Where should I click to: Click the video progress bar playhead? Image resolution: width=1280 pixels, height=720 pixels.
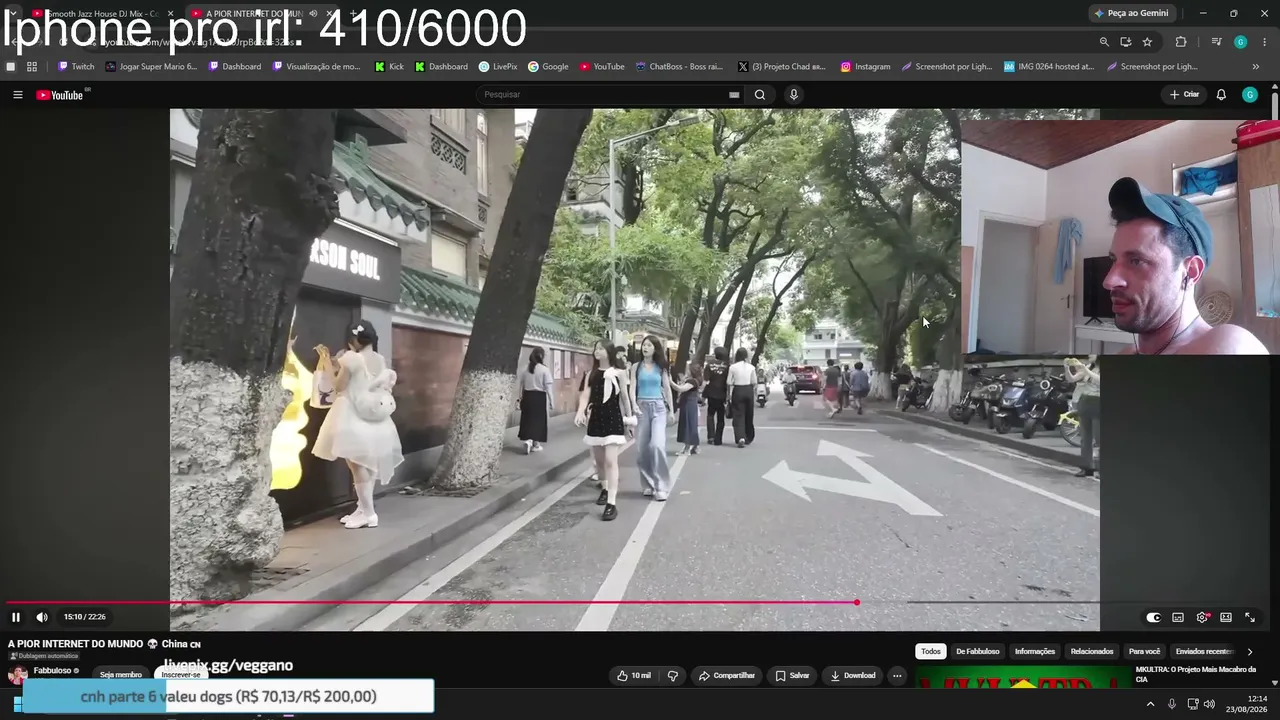pyautogui.click(x=857, y=602)
